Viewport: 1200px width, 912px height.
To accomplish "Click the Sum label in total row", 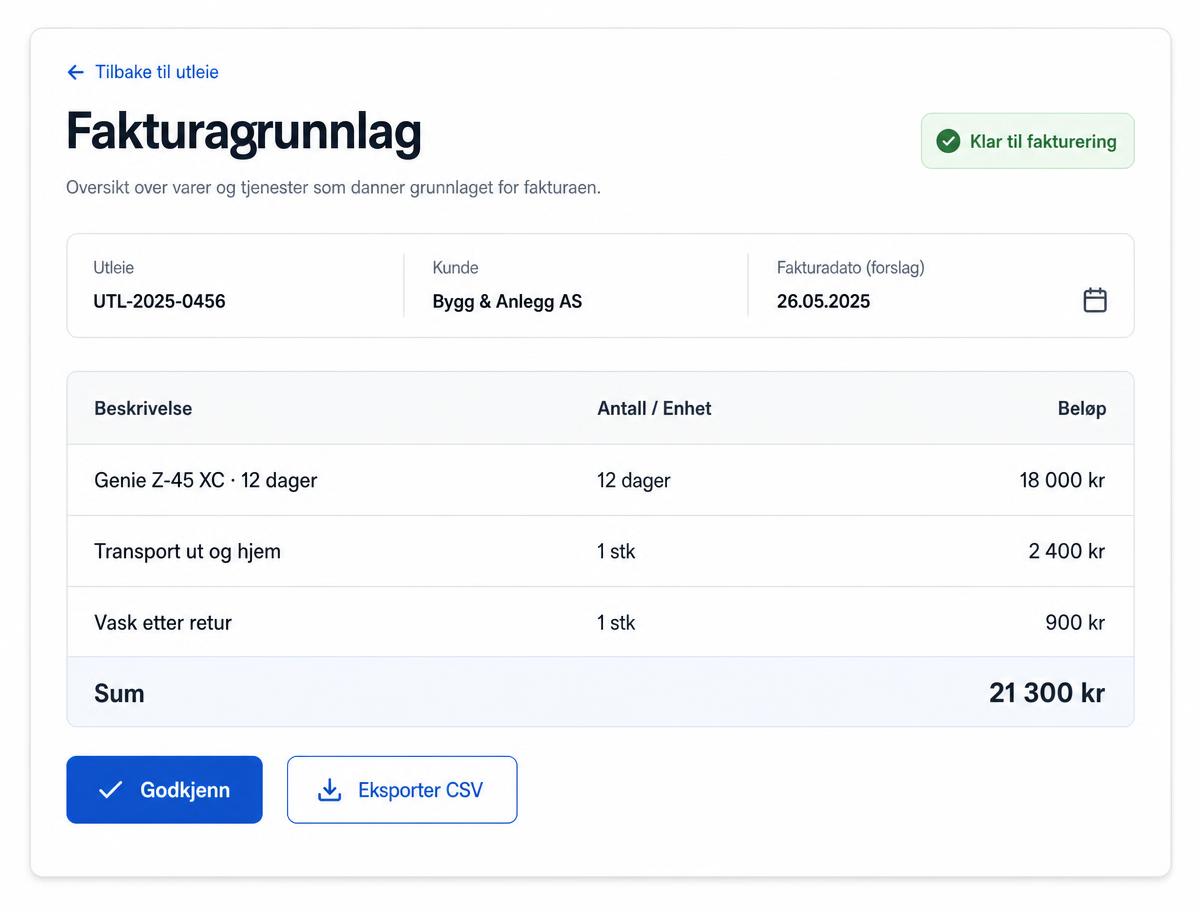I will point(119,693).
